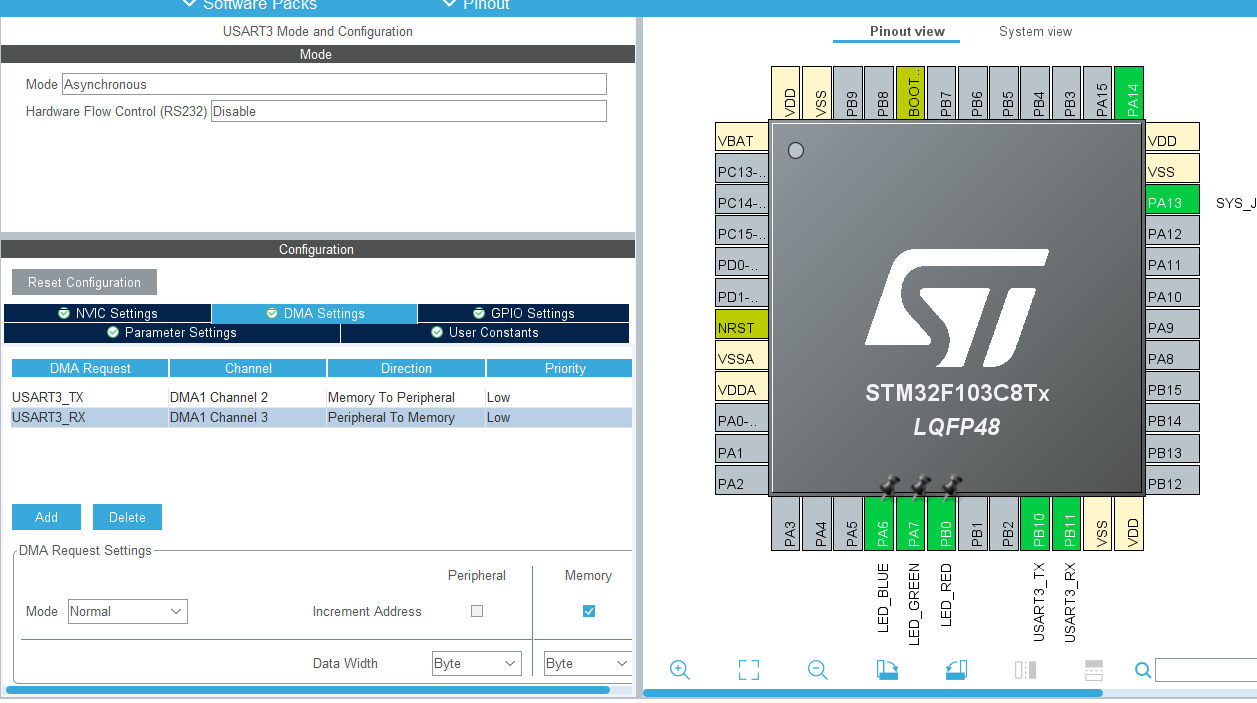Enable Peripheral increment address checkbox
Viewport: 1257px width, 703px height.
[477, 611]
